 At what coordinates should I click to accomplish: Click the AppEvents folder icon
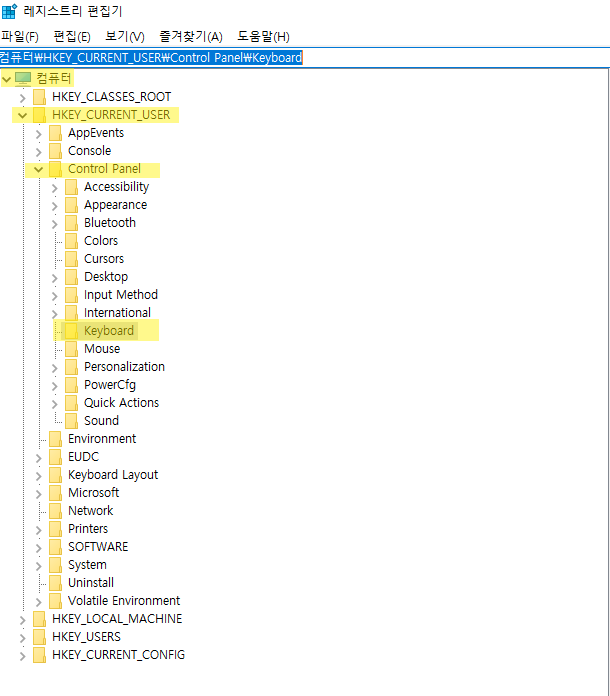point(55,133)
